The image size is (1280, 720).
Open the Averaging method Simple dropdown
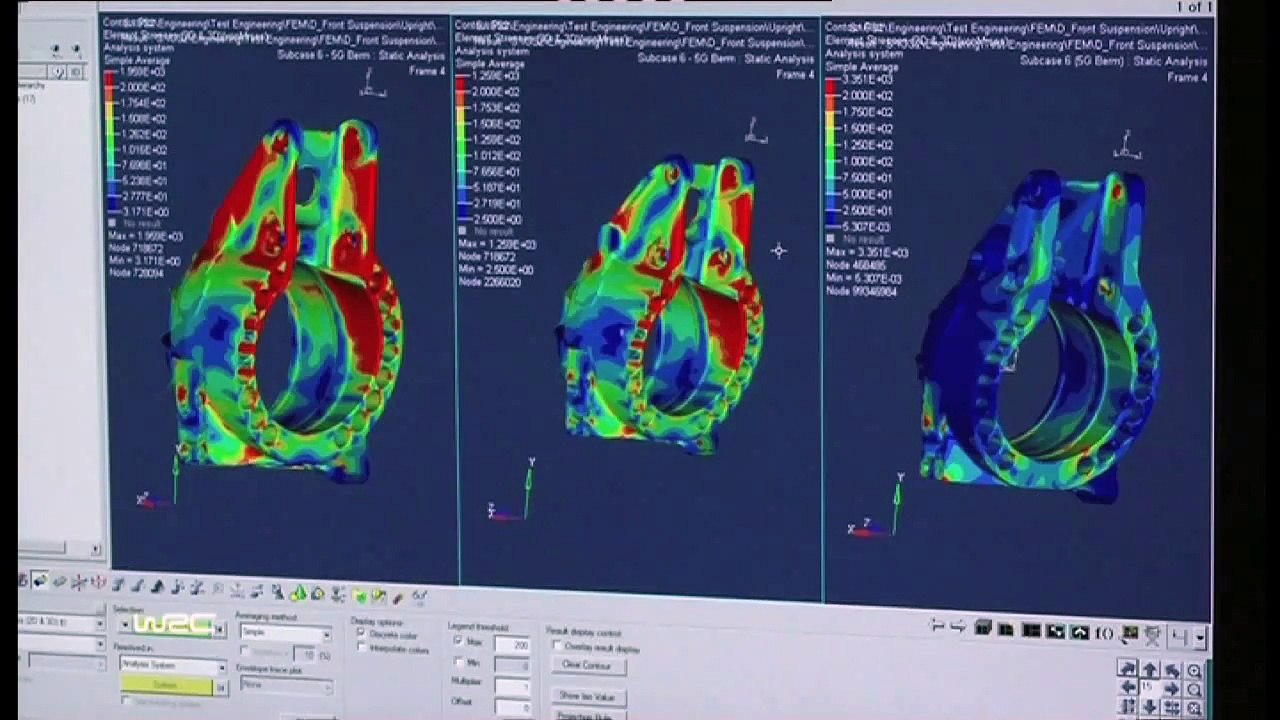[285, 633]
